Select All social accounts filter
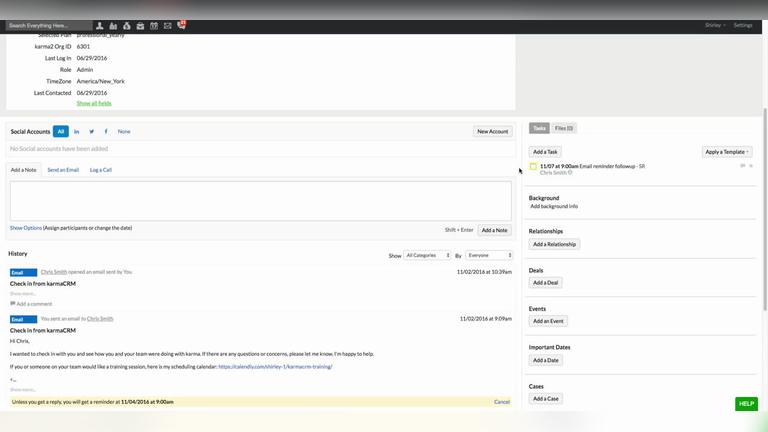 pos(61,131)
